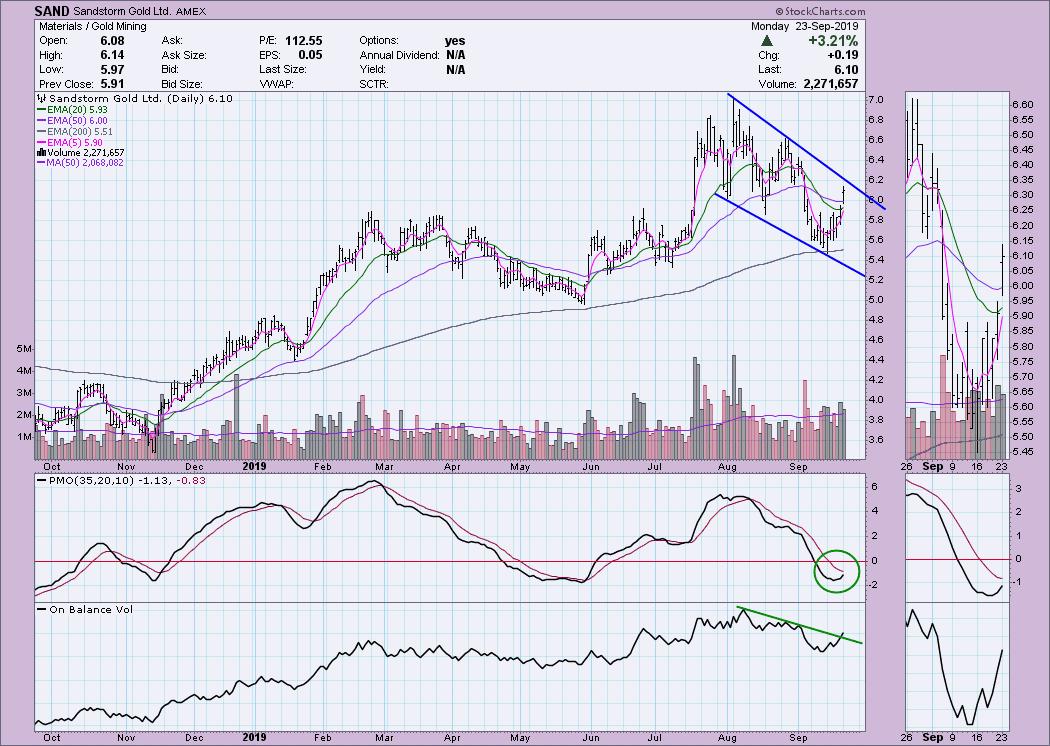Select the Prev Close value 5.91
This screenshot has height=746, width=1050.
111,84
